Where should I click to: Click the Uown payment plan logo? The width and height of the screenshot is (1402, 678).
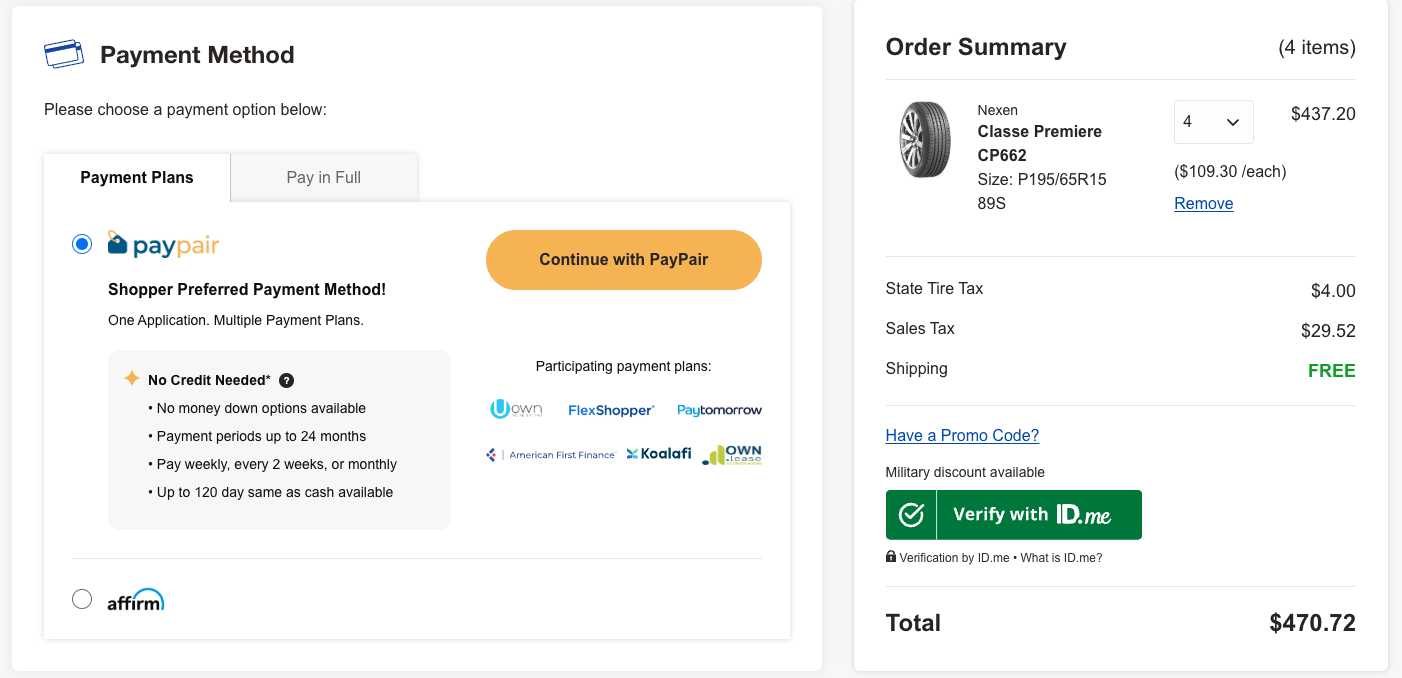(514, 410)
